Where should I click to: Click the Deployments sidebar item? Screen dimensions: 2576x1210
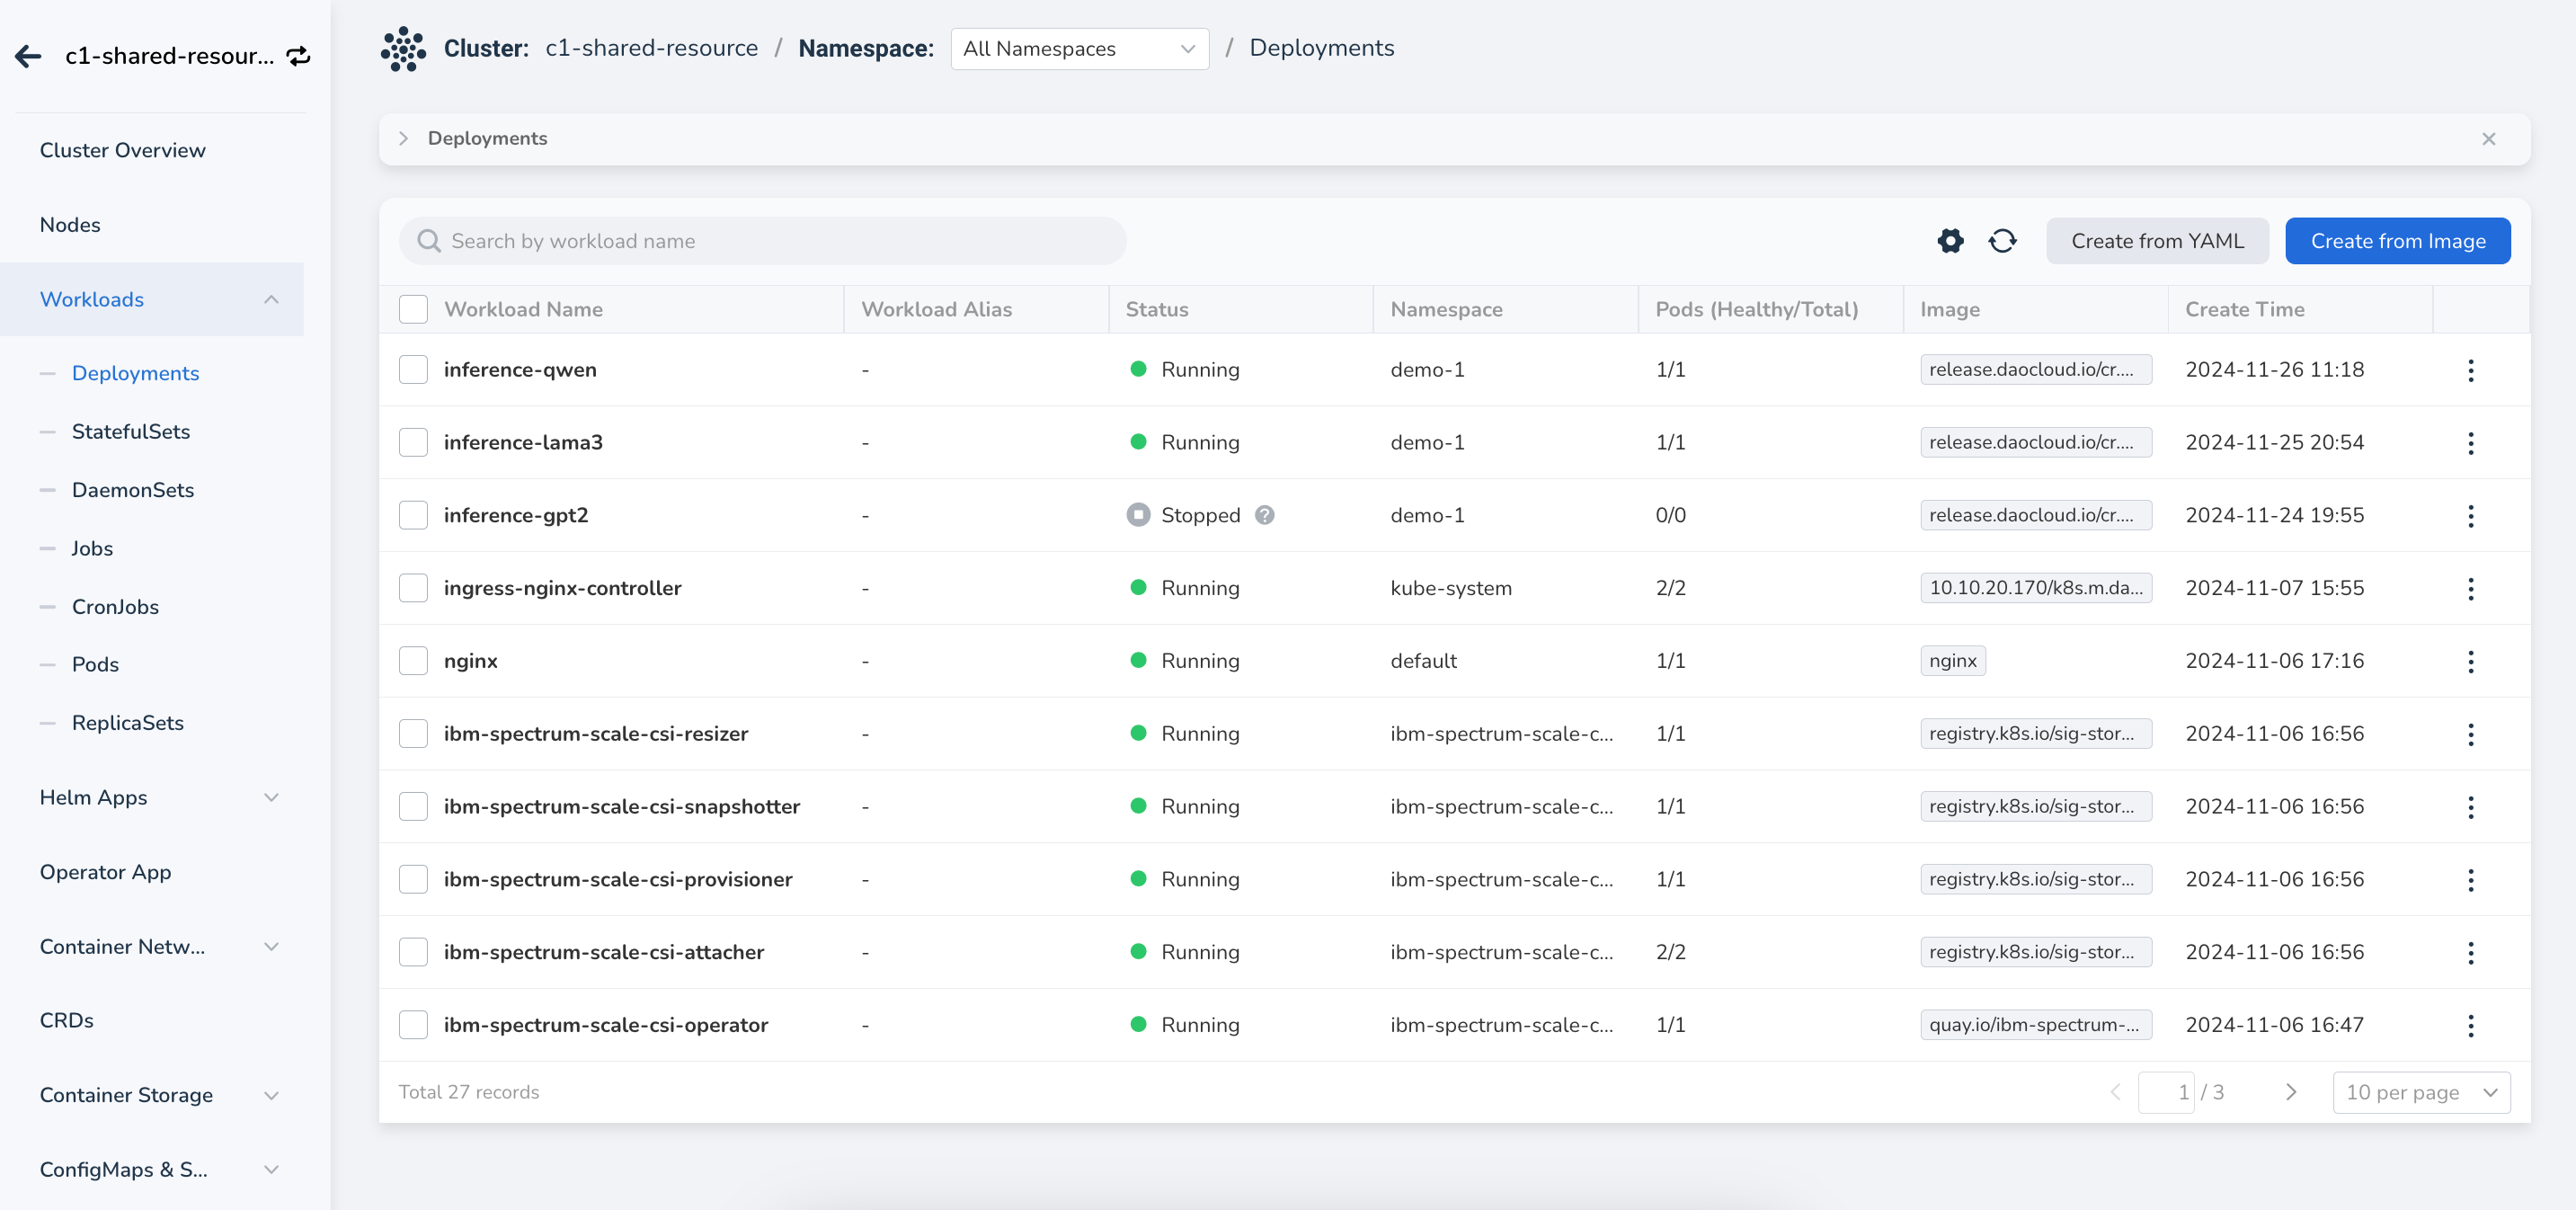[x=135, y=373]
